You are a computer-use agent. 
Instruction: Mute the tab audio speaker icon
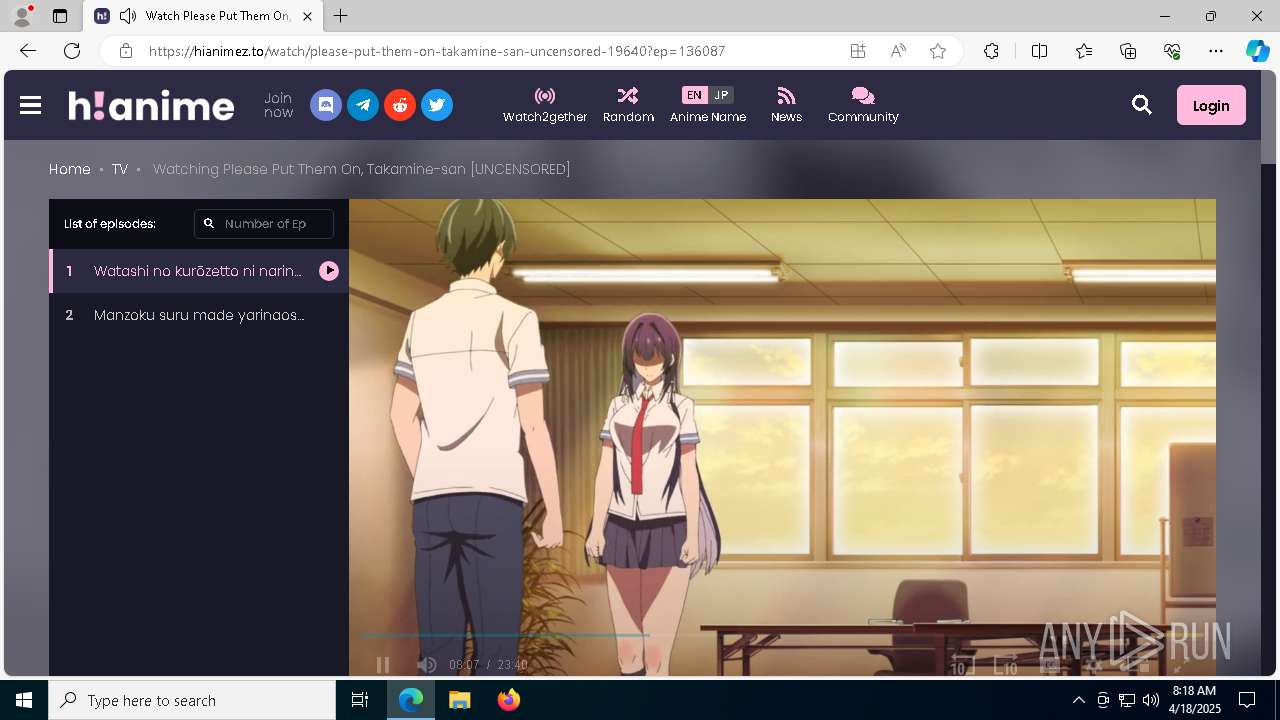pyautogui.click(x=128, y=16)
